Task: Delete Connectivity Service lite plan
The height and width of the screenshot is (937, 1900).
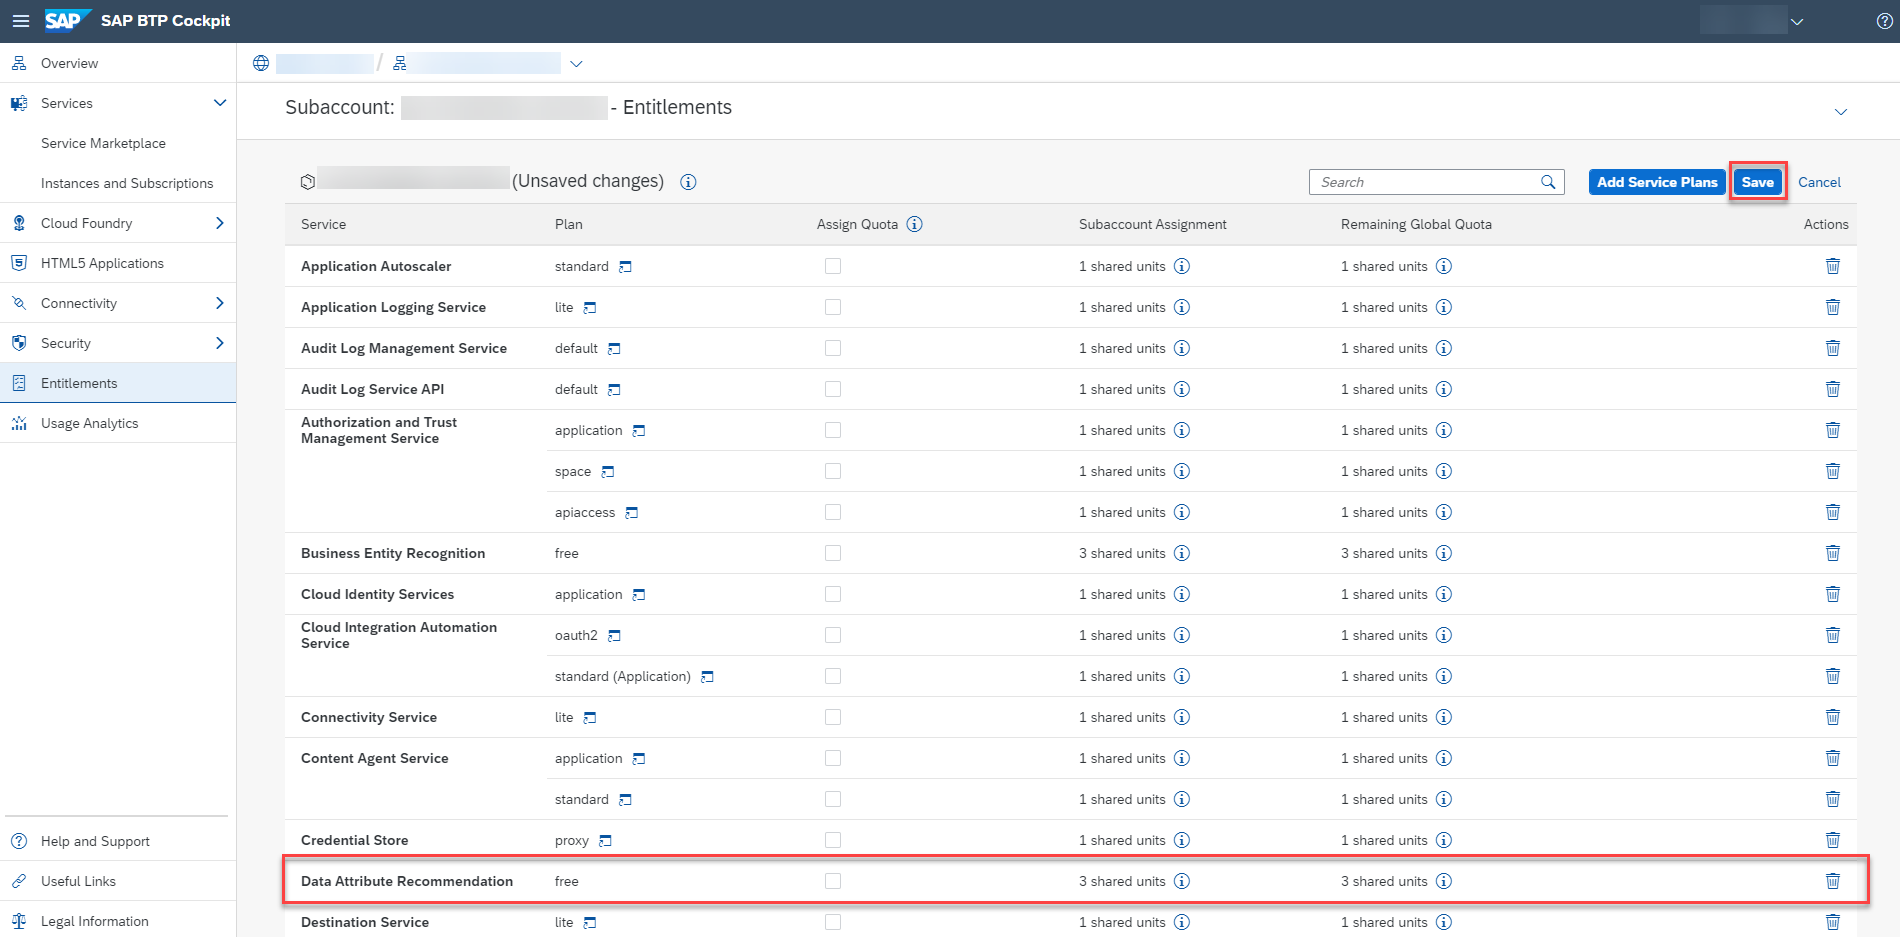Action: [x=1833, y=717]
